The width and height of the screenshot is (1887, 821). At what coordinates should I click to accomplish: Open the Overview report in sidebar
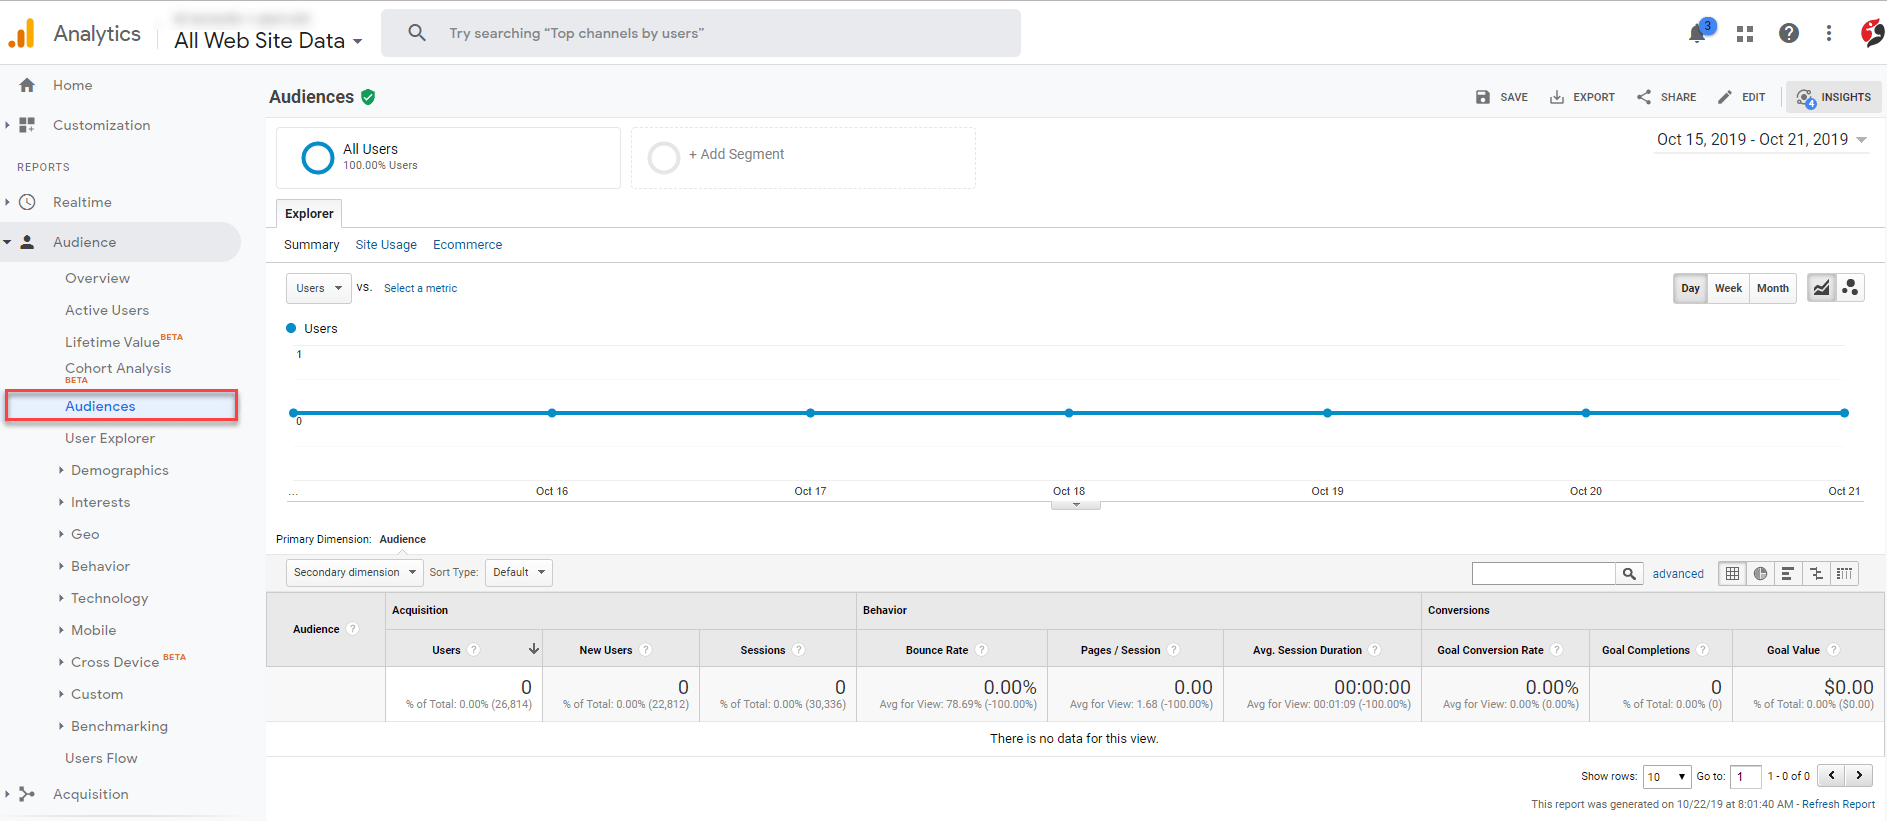pyautogui.click(x=98, y=278)
